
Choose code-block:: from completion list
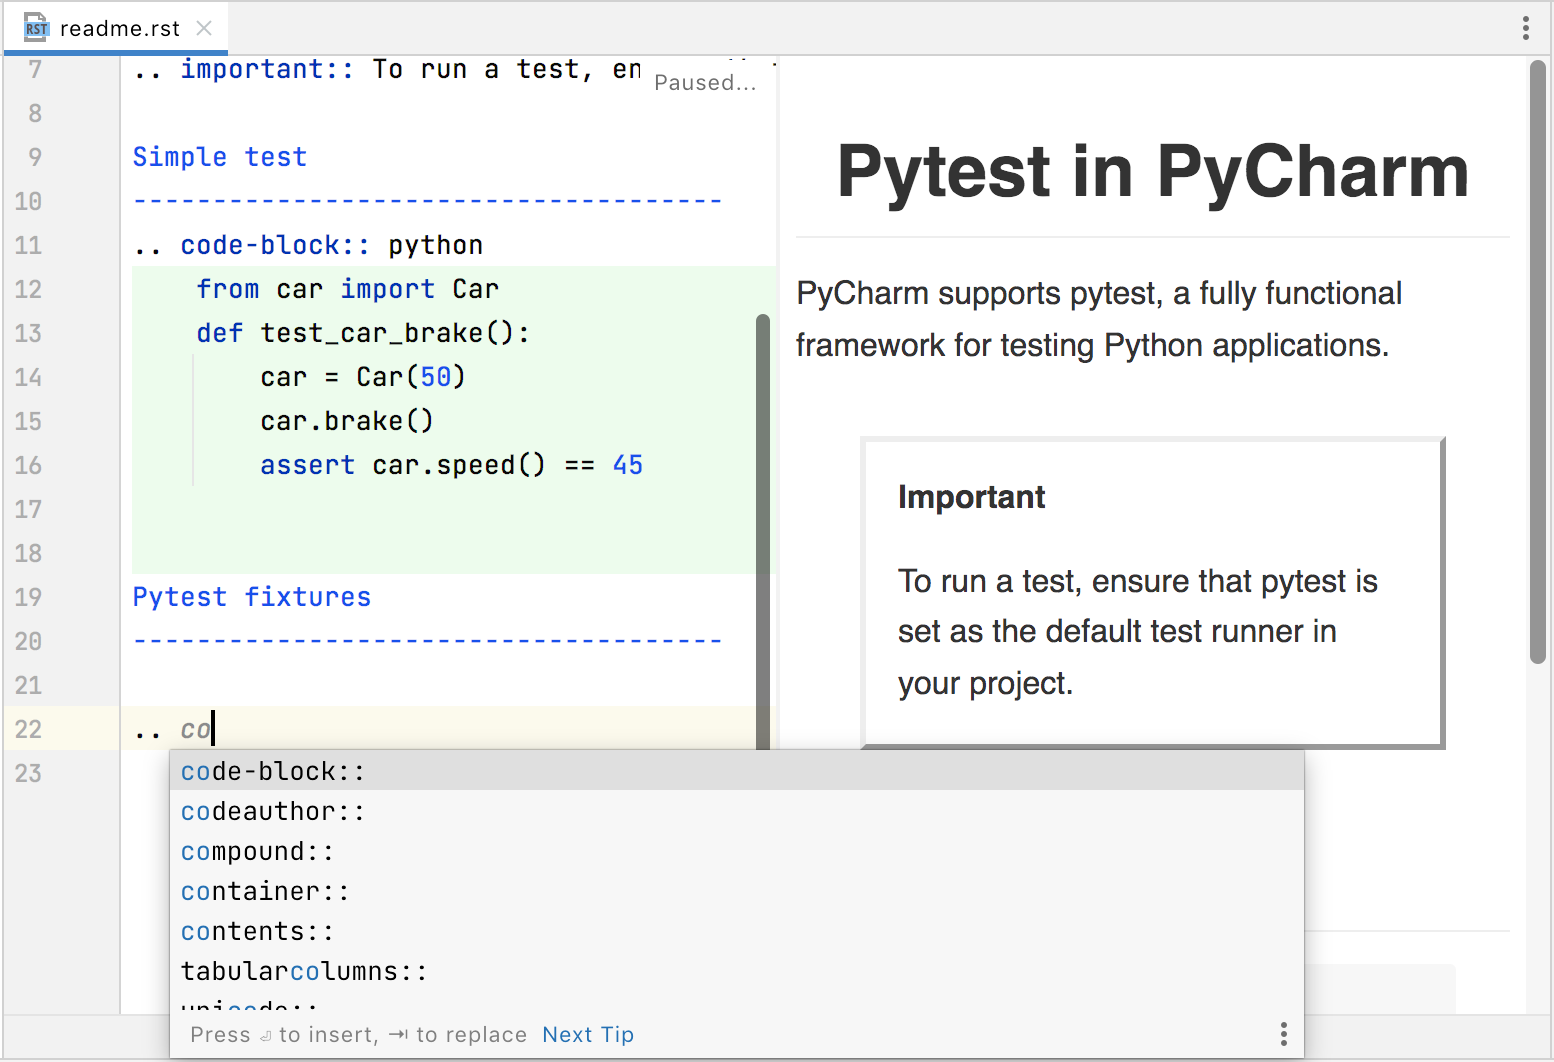coord(273,771)
